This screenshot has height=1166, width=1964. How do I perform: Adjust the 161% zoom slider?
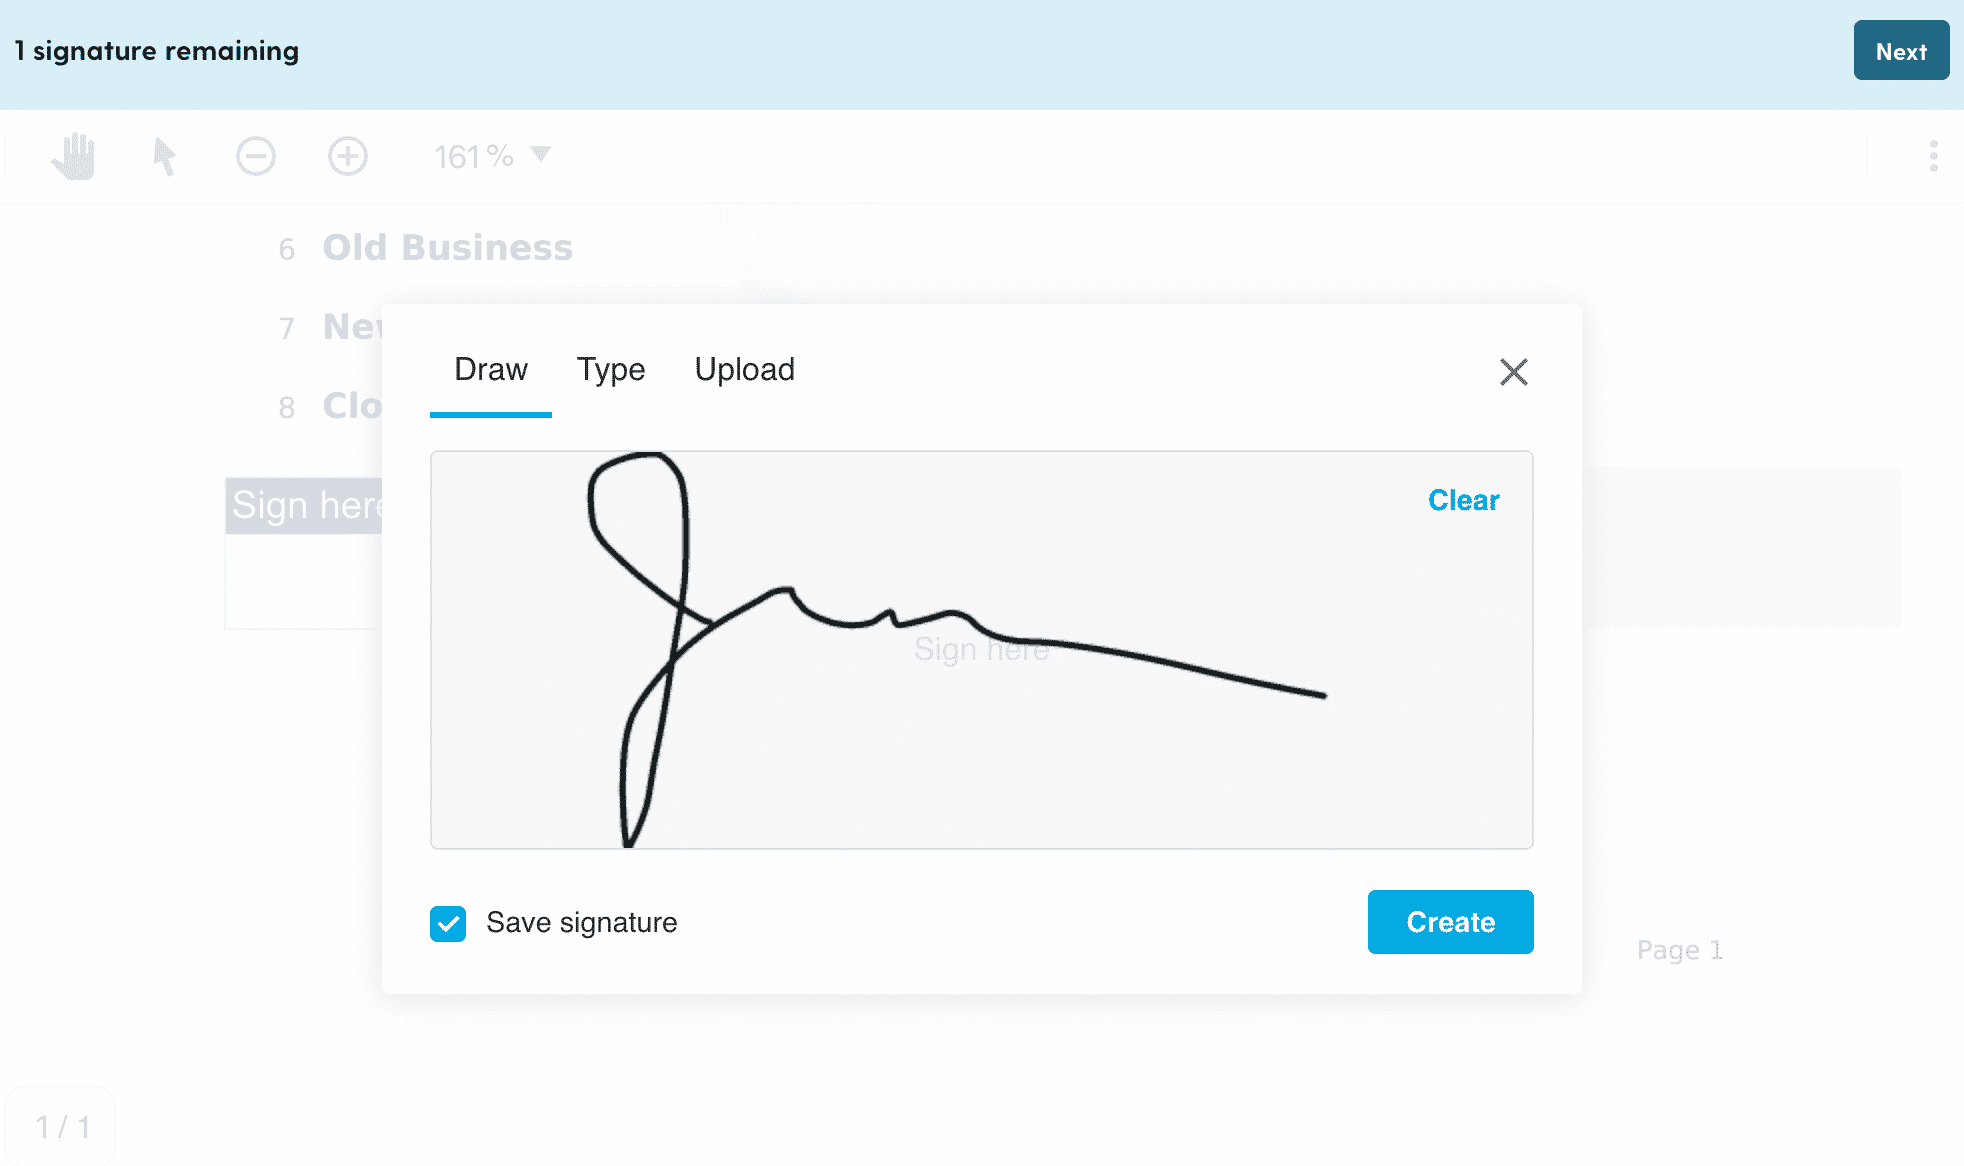(493, 154)
